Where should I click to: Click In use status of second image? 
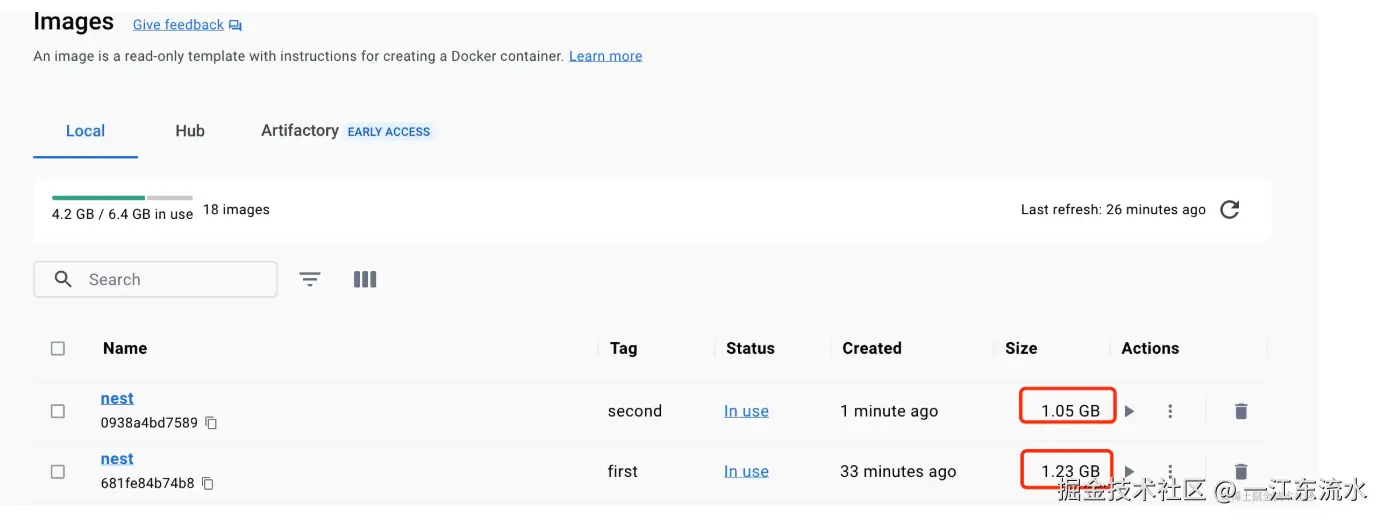point(746,411)
